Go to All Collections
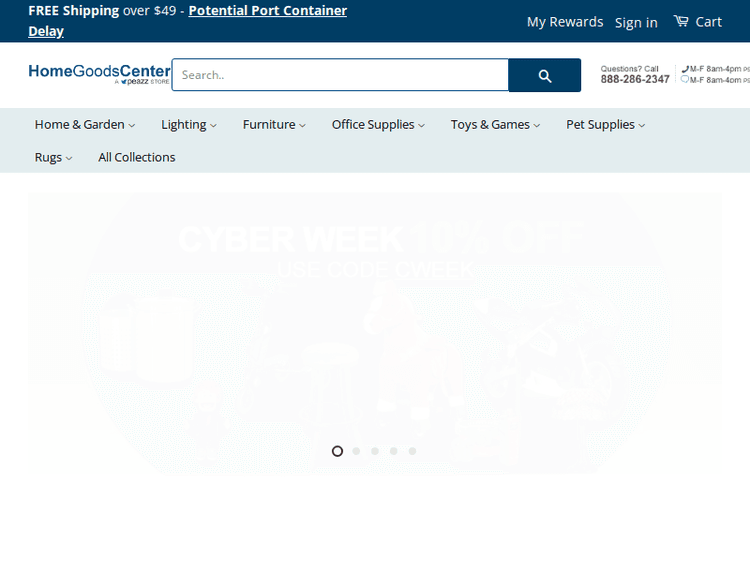 137,157
